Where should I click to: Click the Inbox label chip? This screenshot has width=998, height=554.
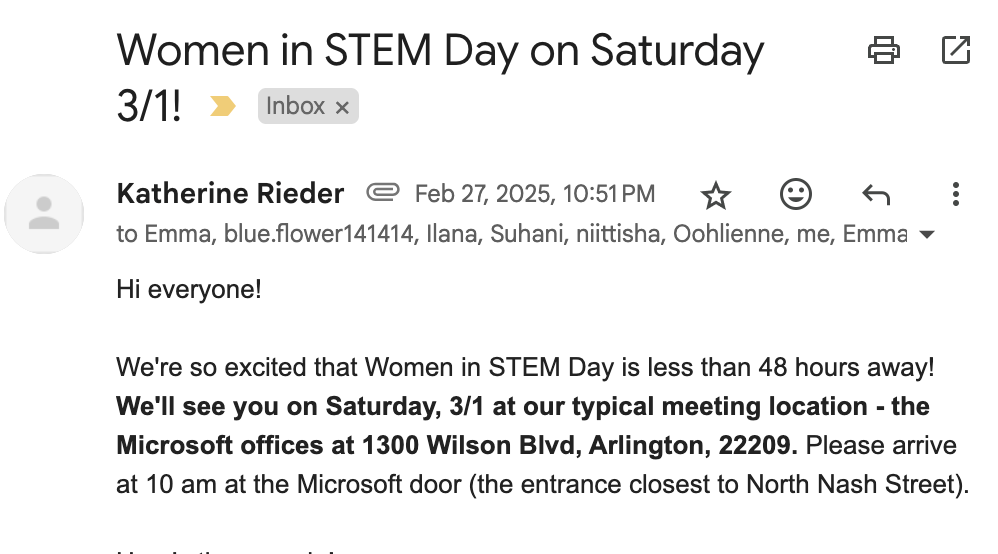point(295,106)
